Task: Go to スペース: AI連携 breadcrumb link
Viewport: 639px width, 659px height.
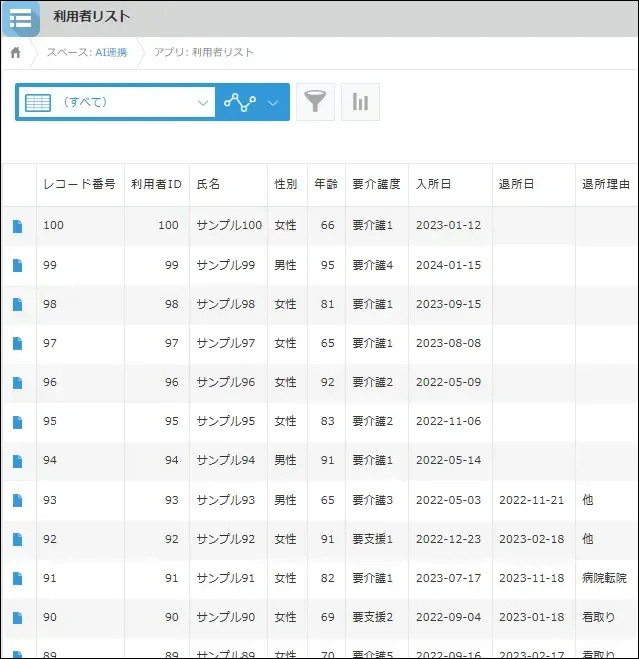Action: [87, 53]
